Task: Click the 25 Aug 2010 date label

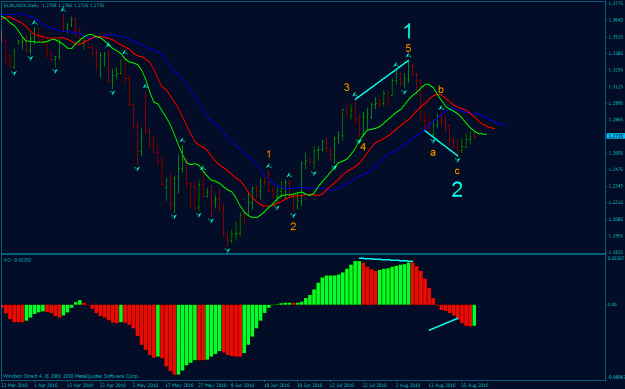Action: click(475, 385)
